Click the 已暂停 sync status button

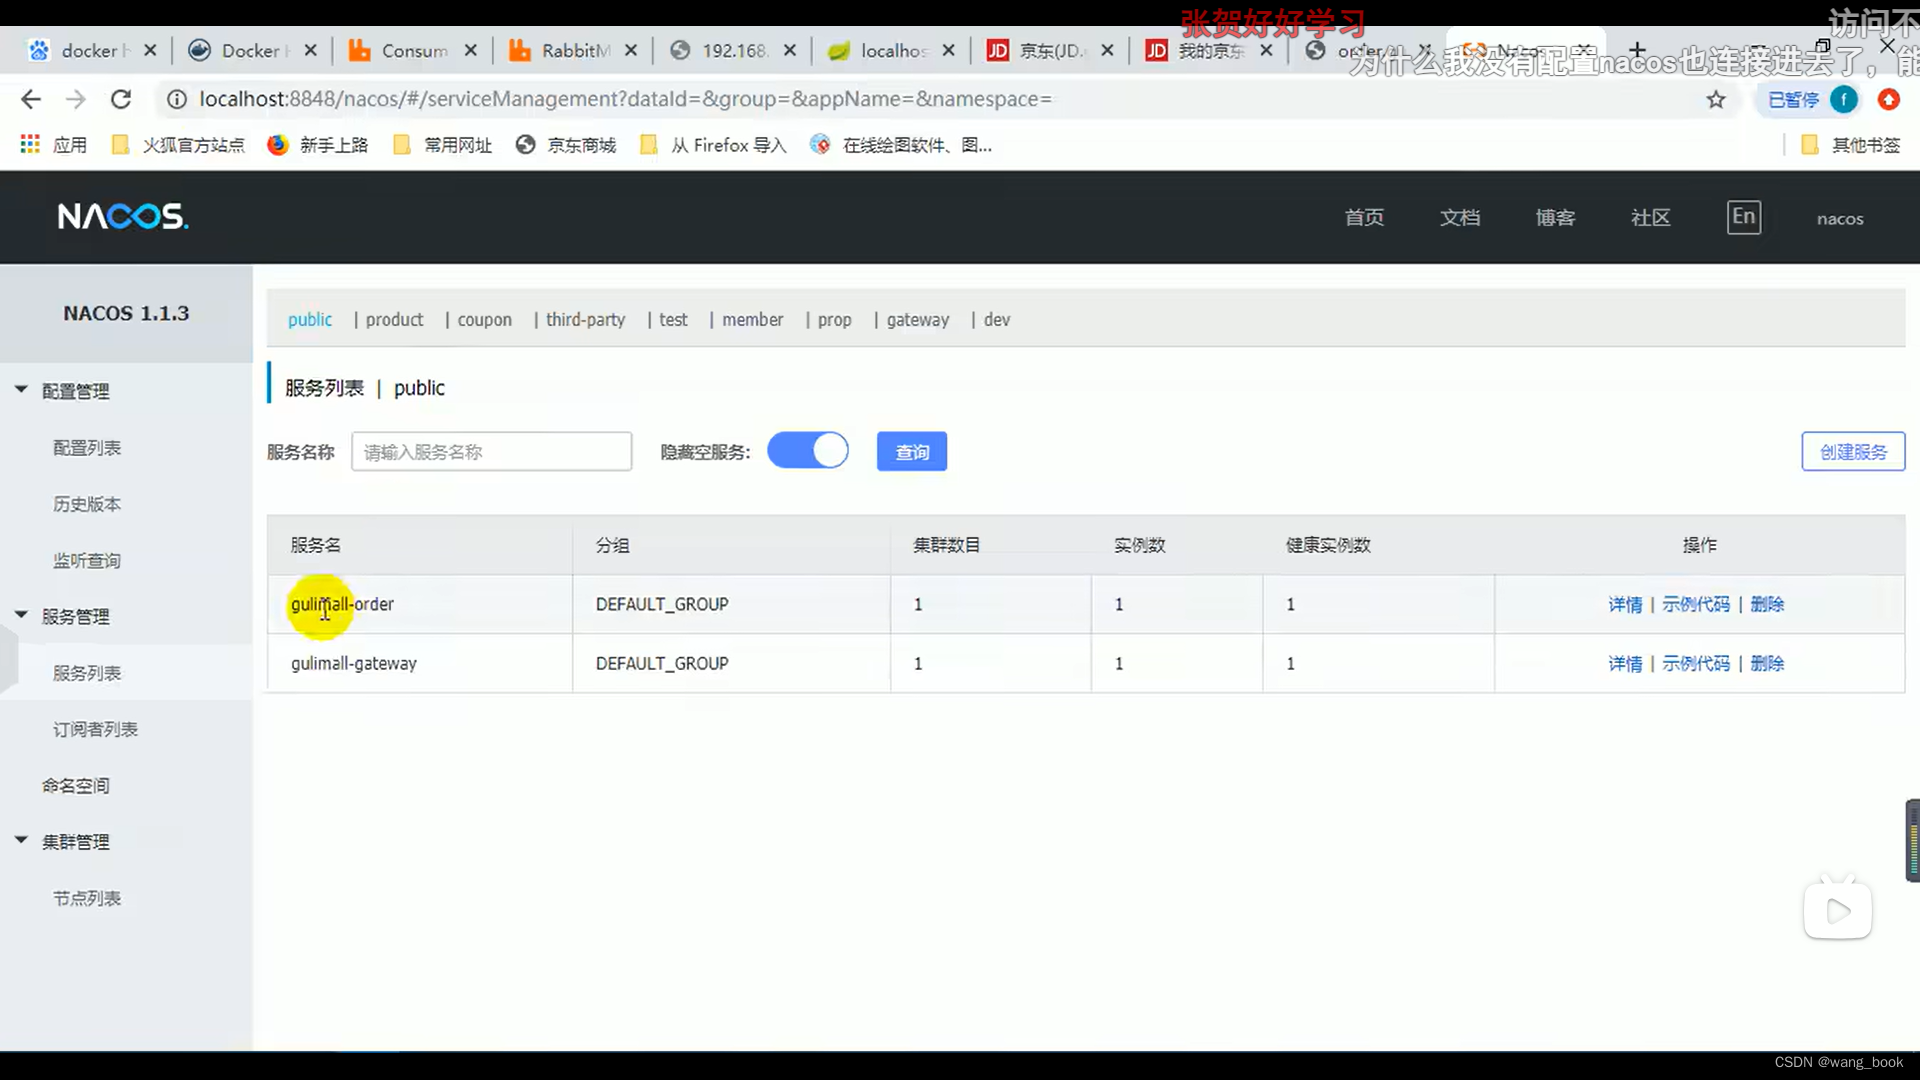(x=1793, y=99)
